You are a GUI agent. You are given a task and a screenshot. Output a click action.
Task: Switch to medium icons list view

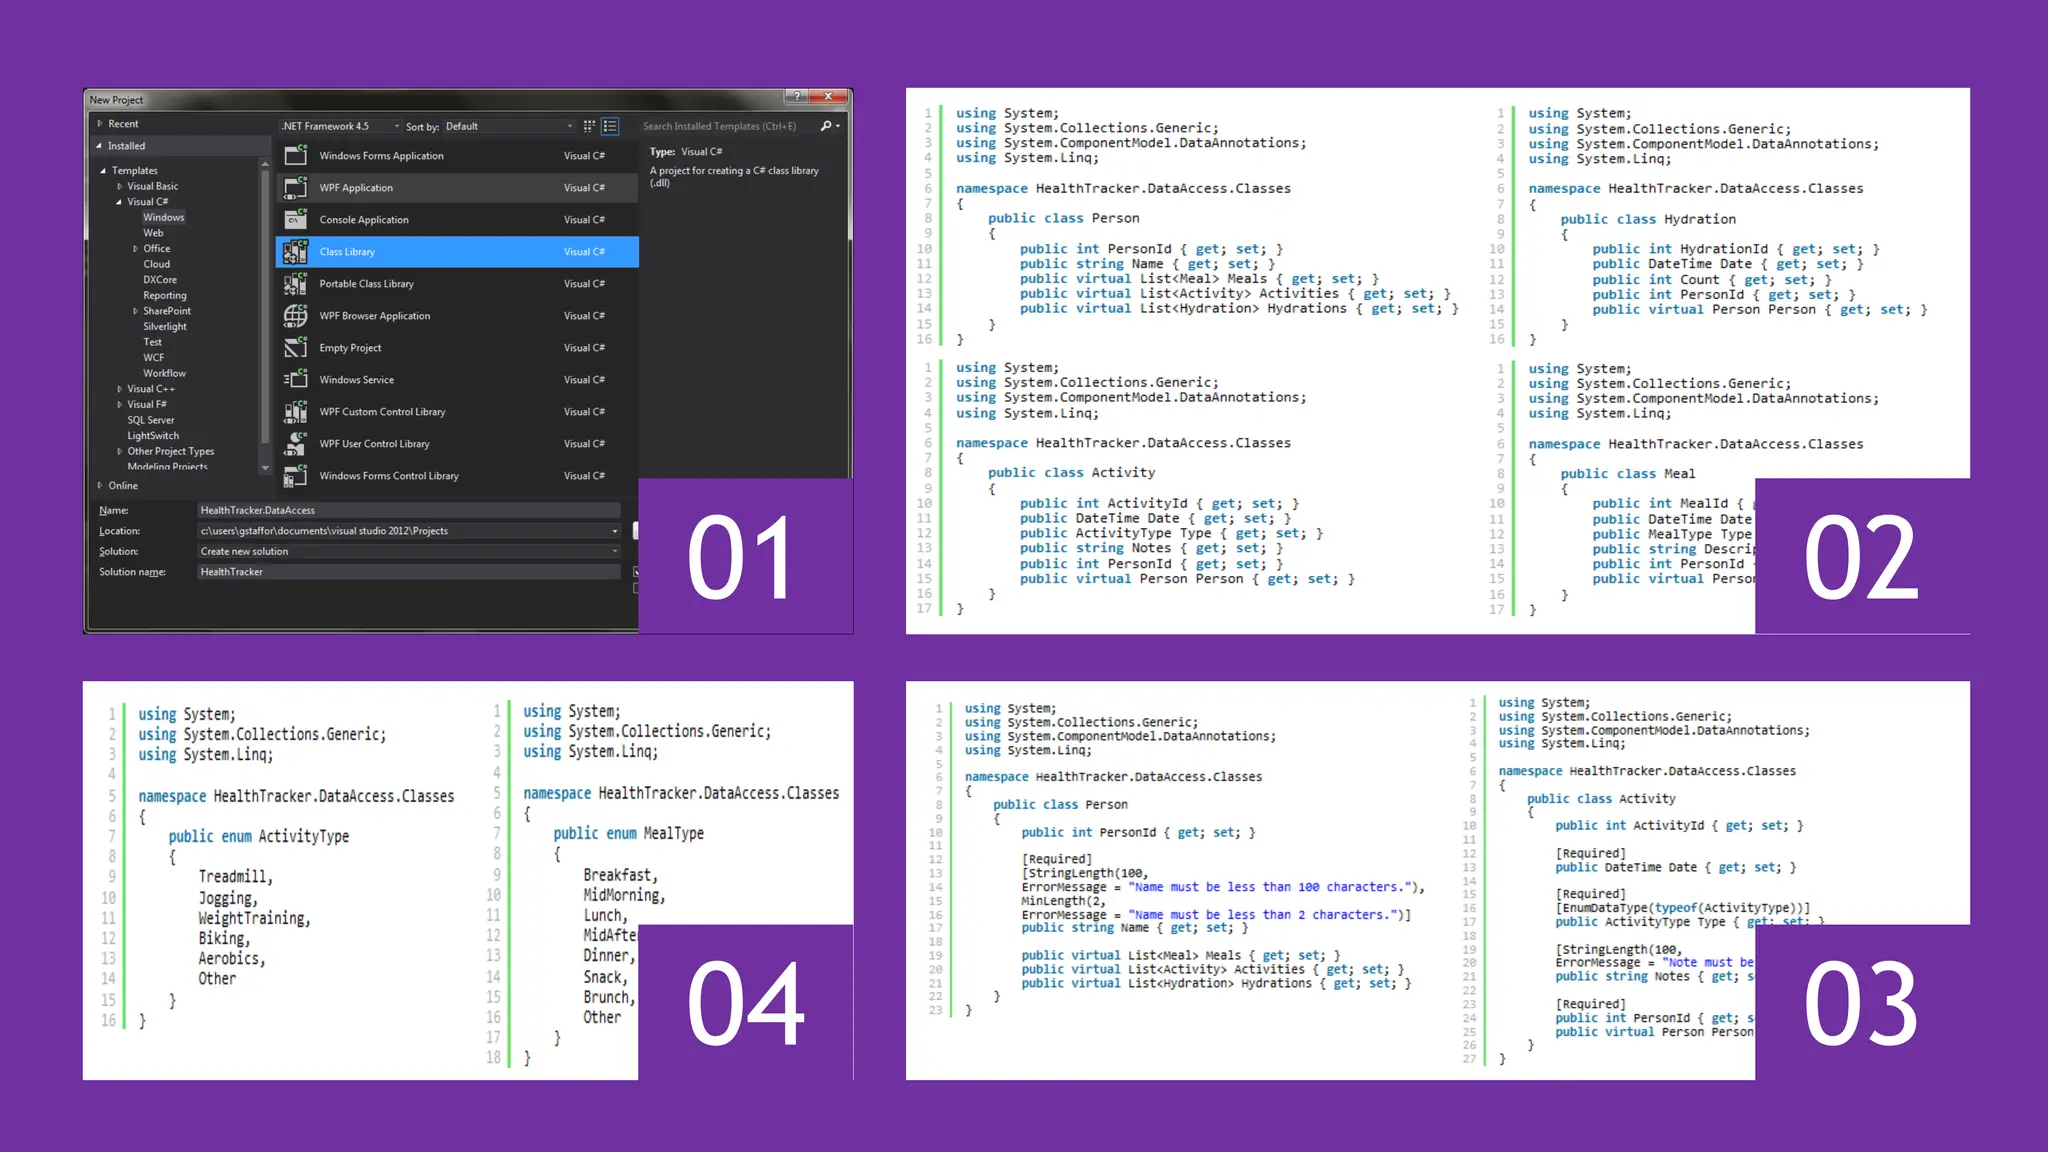tap(610, 126)
